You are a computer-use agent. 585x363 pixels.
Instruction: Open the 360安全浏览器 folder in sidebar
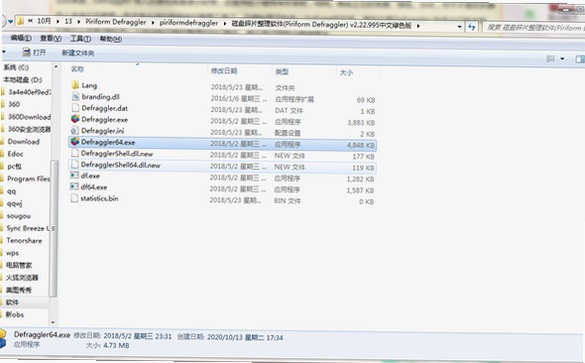[29, 129]
